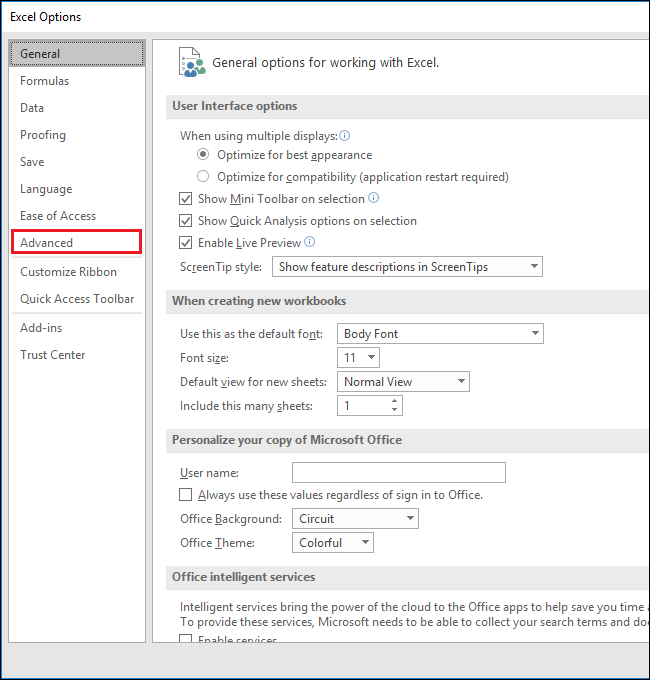Check Always use these values regardless of sign in
Screen dimensions: 650x680
[186, 495]
